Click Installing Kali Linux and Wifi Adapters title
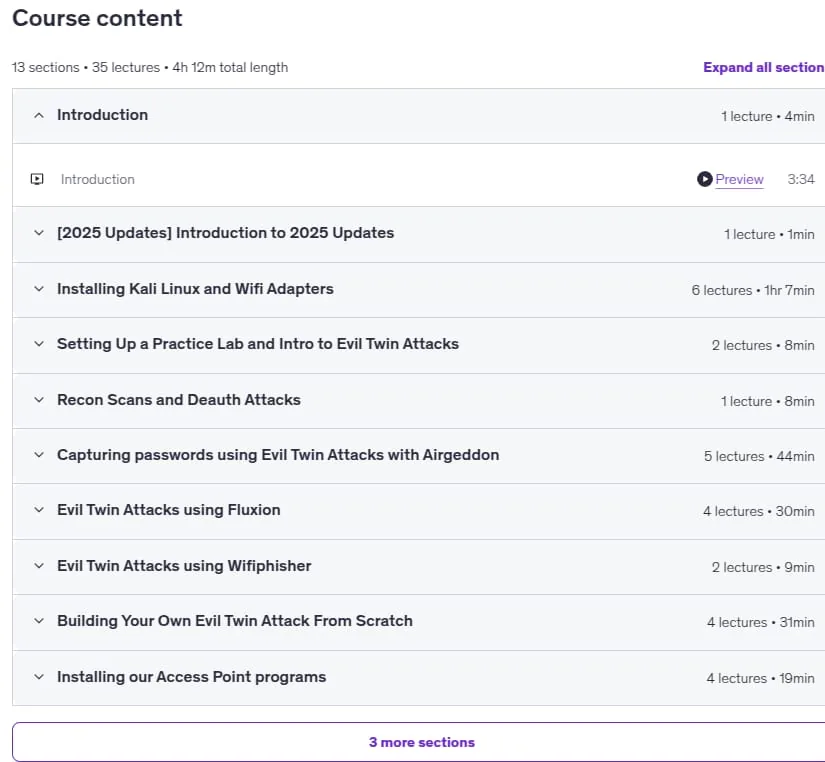 click(195, 289)
